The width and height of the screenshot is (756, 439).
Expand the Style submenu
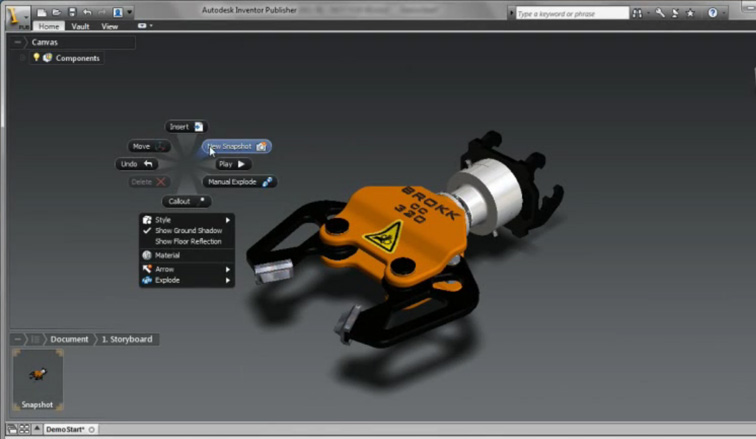point(187,219)
